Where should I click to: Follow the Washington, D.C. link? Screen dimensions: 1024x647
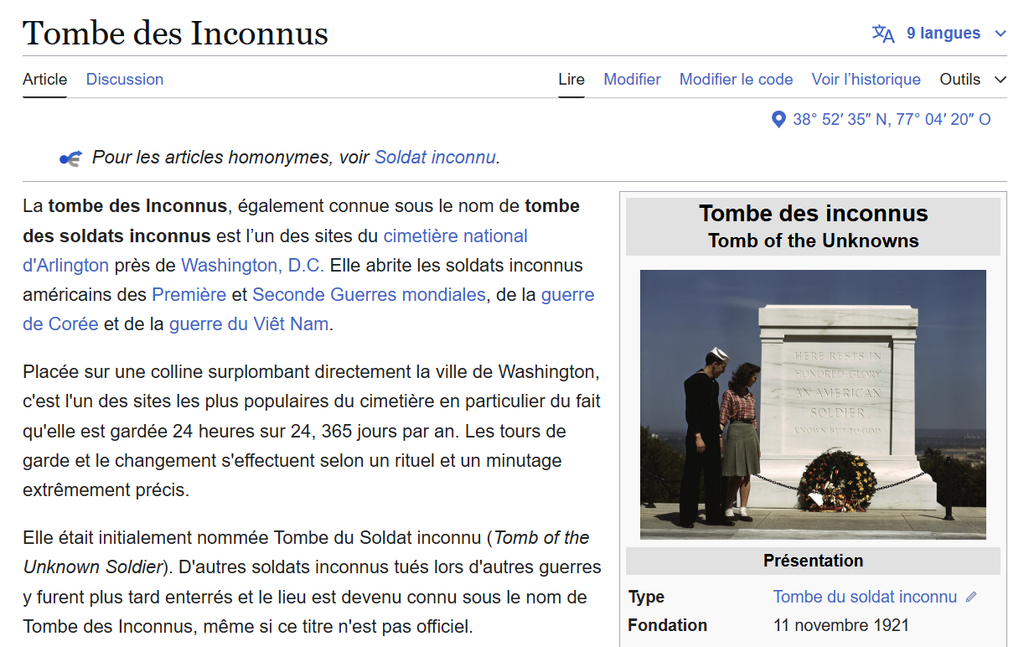tap(252, 265)
